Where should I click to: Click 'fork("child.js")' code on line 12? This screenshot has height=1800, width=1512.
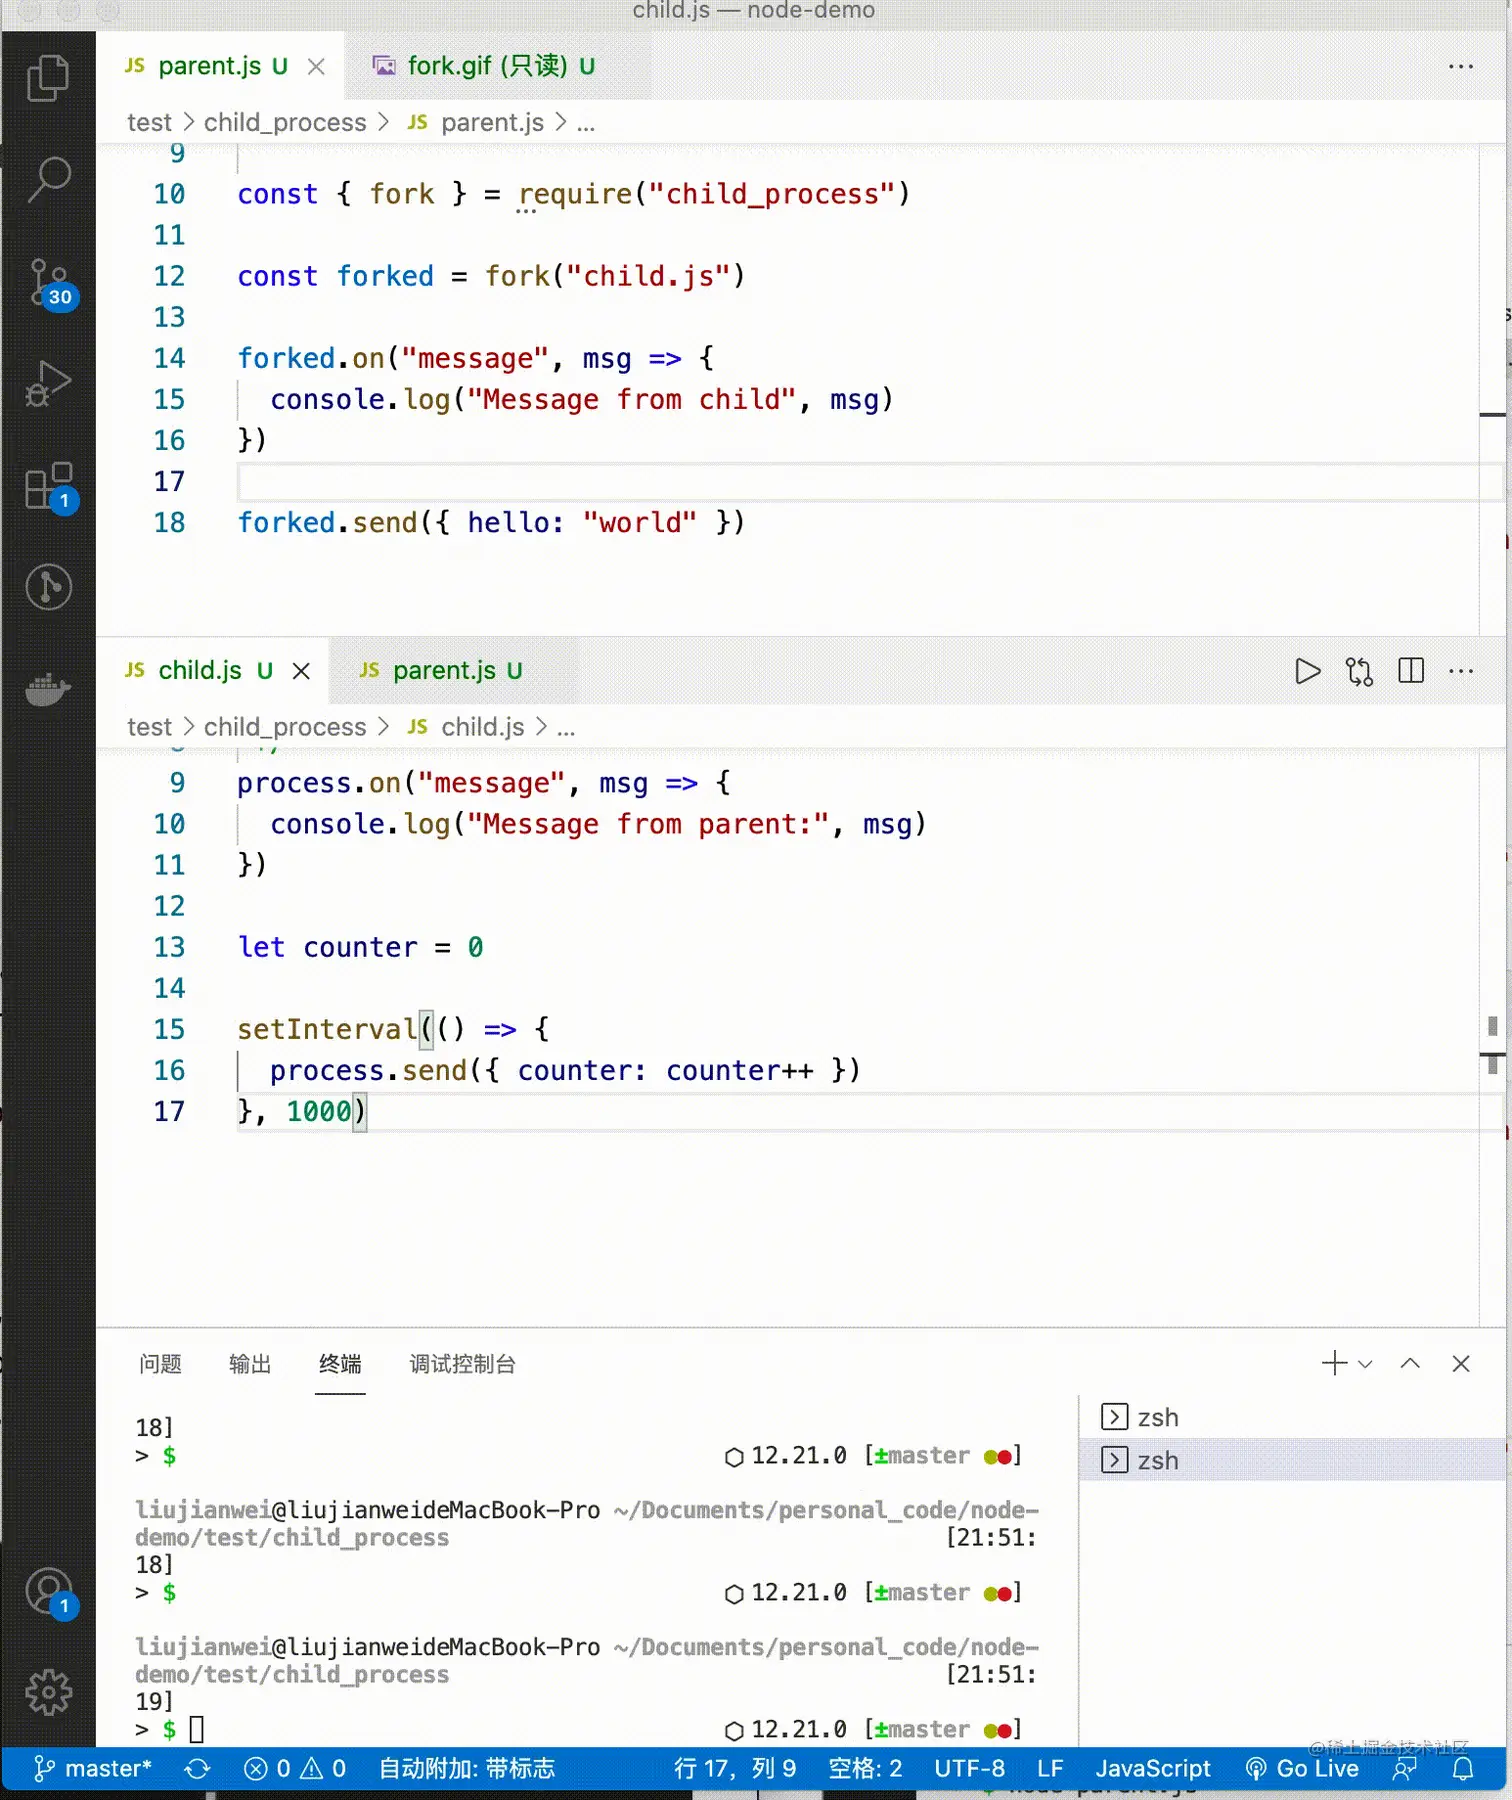615,276
